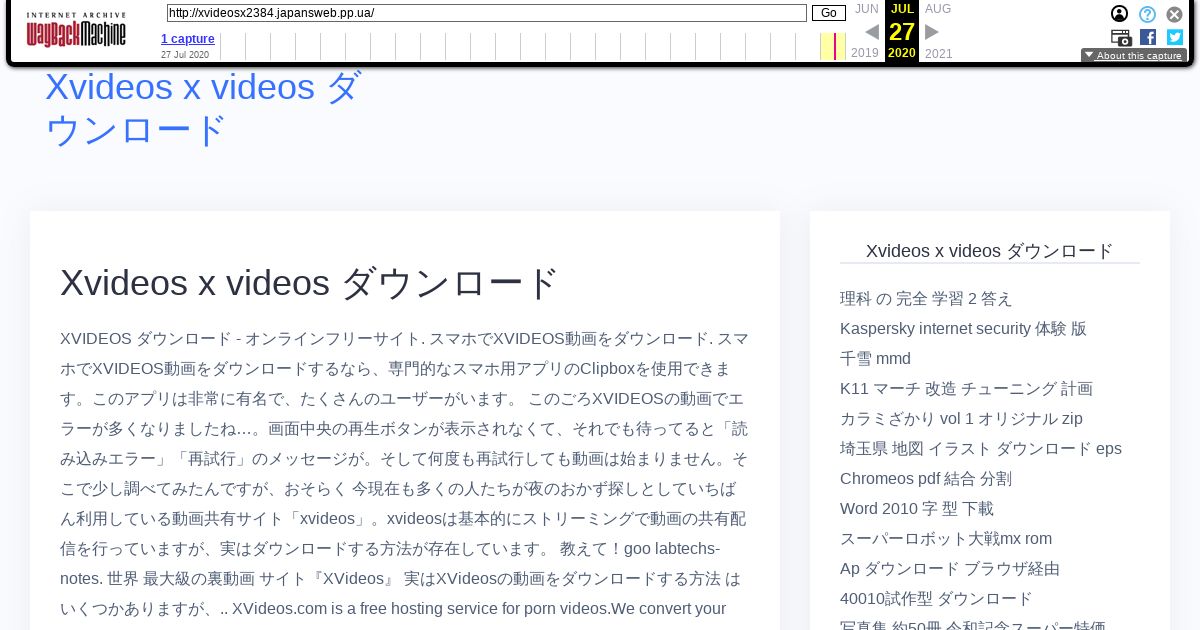The image size is (1200, 630).
Task: Open Chromeos pdf 結合 分割 link
Action: point(926,479)
